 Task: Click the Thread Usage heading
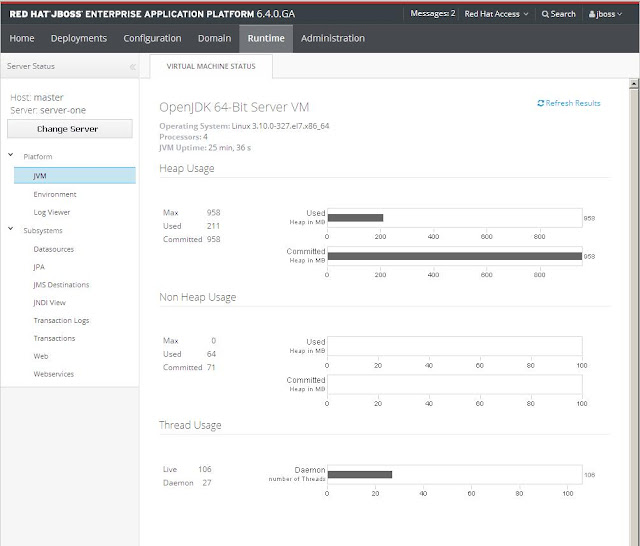click(x=190, y=425)
